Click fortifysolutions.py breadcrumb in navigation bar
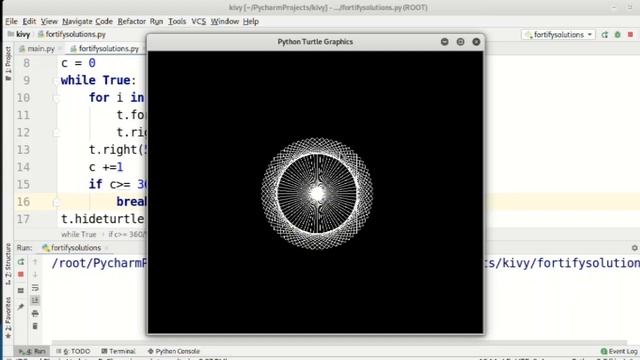The image size is (640, 360). (x=72, y=34)
